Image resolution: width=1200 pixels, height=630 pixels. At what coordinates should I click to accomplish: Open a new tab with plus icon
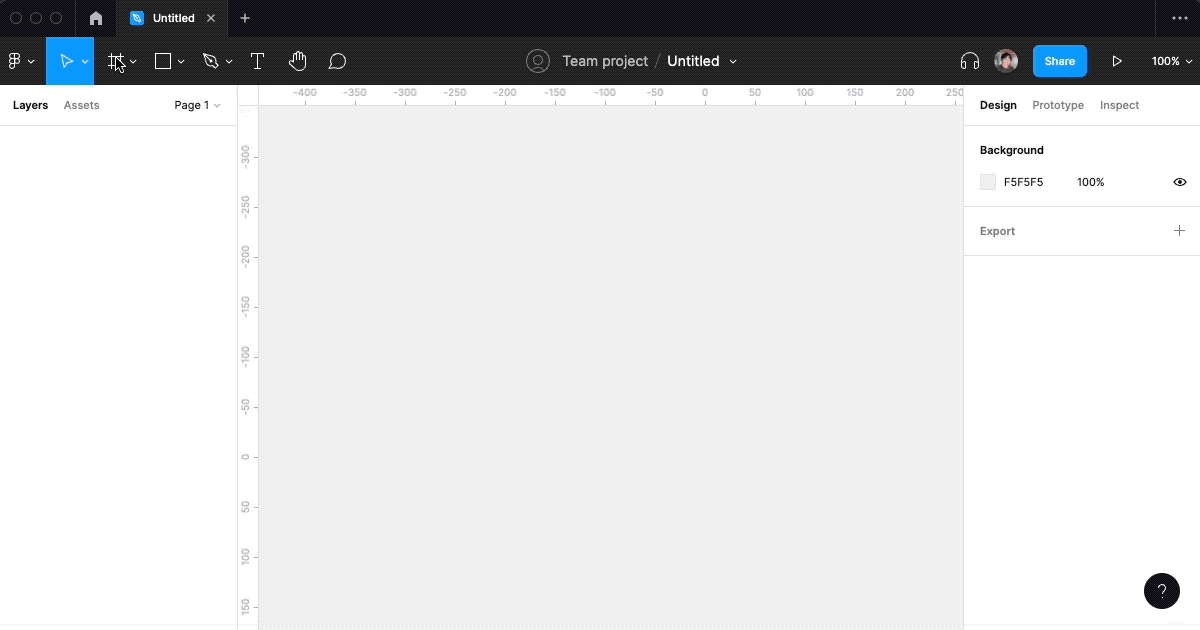[245, 18]
